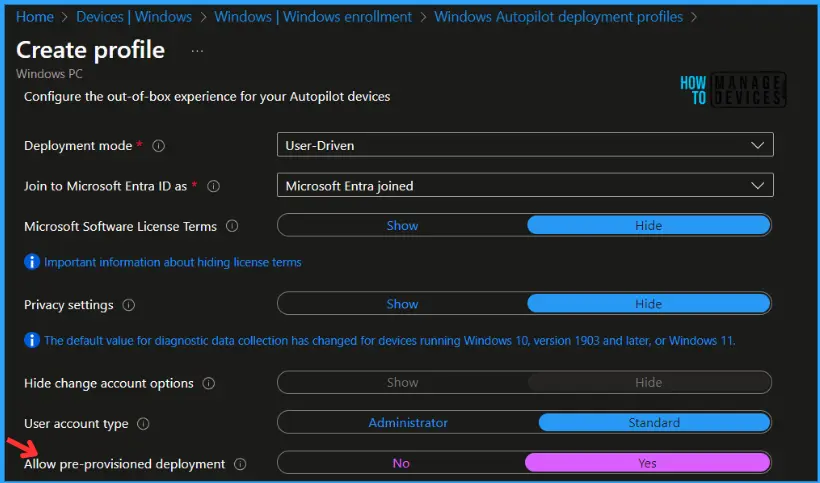Set Privacy settings to Show

(x=402, y=304)
